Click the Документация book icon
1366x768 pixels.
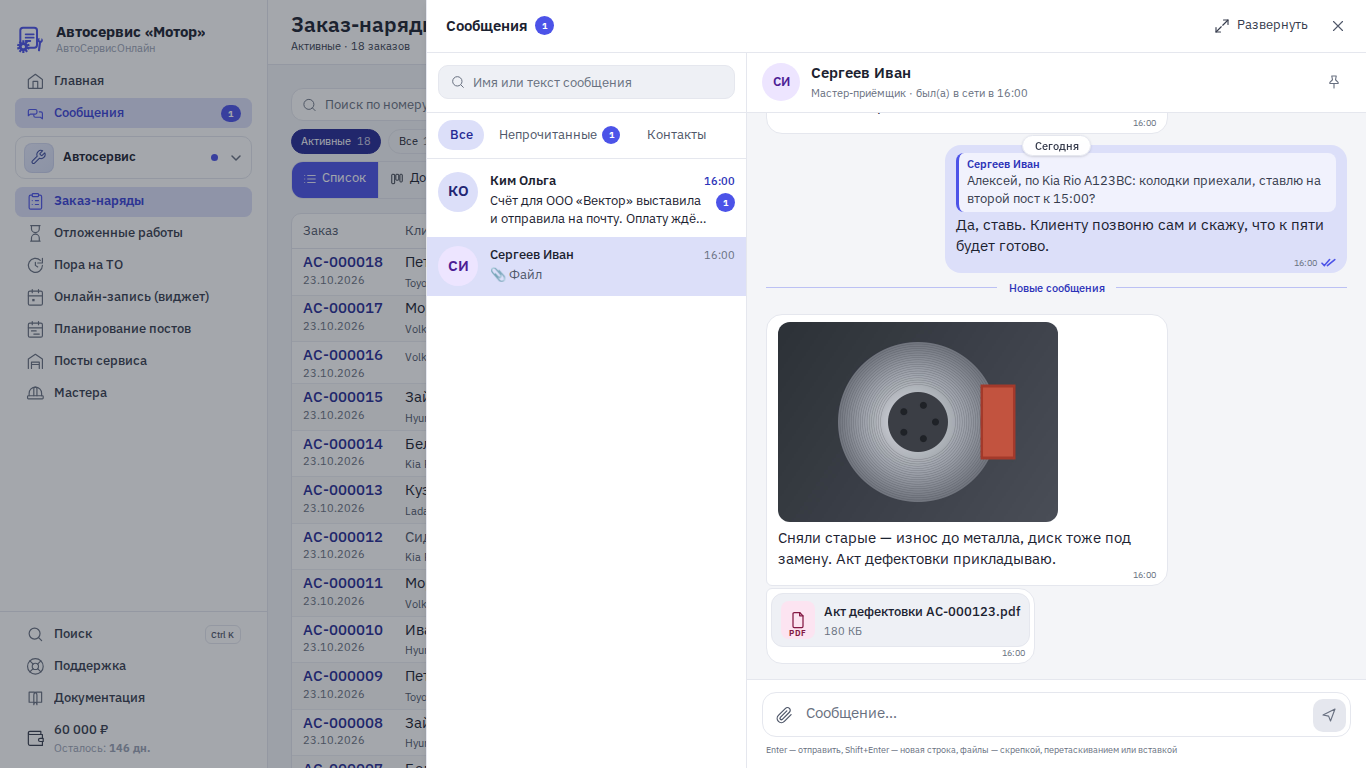(x=36, y=698)
